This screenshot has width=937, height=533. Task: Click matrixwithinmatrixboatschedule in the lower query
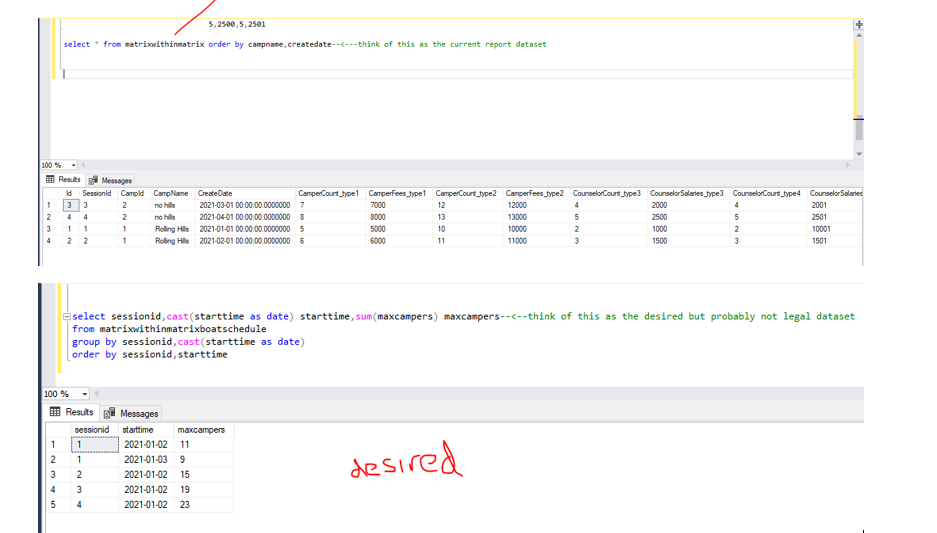tap(183, 329)
